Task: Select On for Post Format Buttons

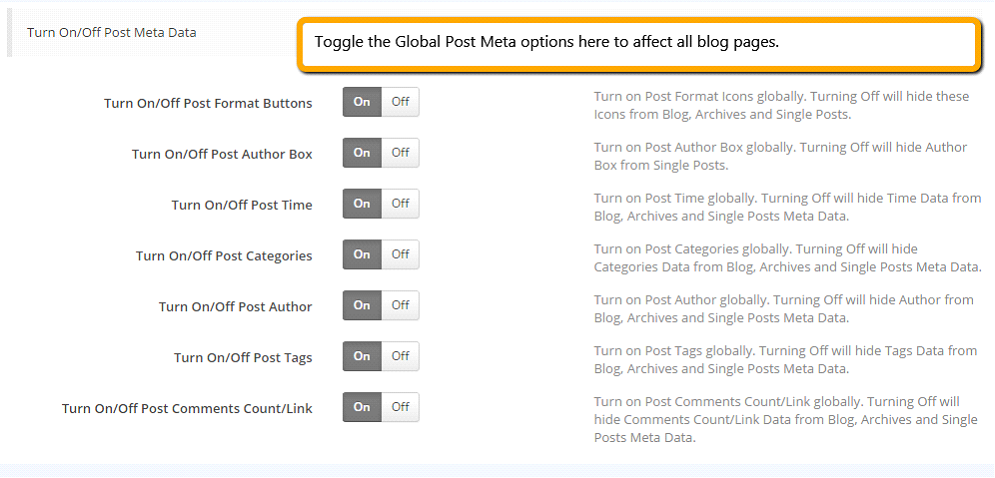Action: [362, 102]
